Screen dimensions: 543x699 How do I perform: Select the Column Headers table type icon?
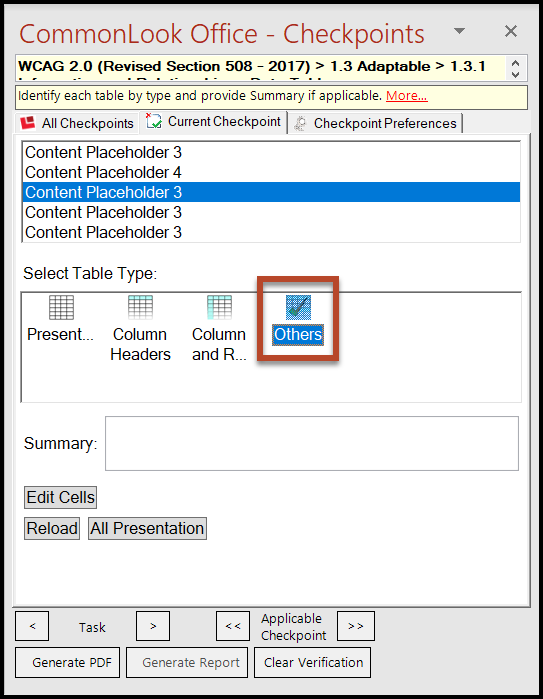coord(140,308)
